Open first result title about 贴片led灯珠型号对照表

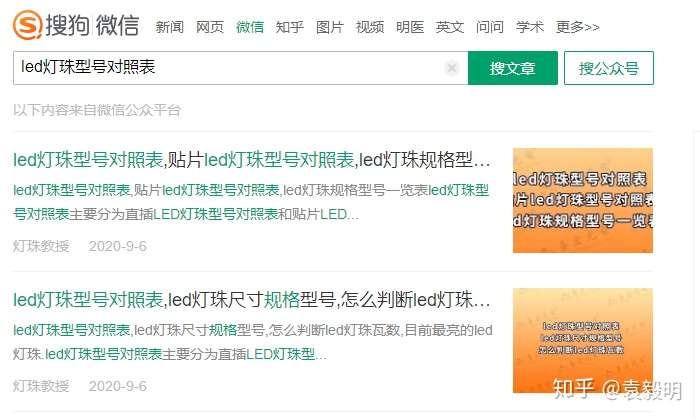tap(252, 160)
